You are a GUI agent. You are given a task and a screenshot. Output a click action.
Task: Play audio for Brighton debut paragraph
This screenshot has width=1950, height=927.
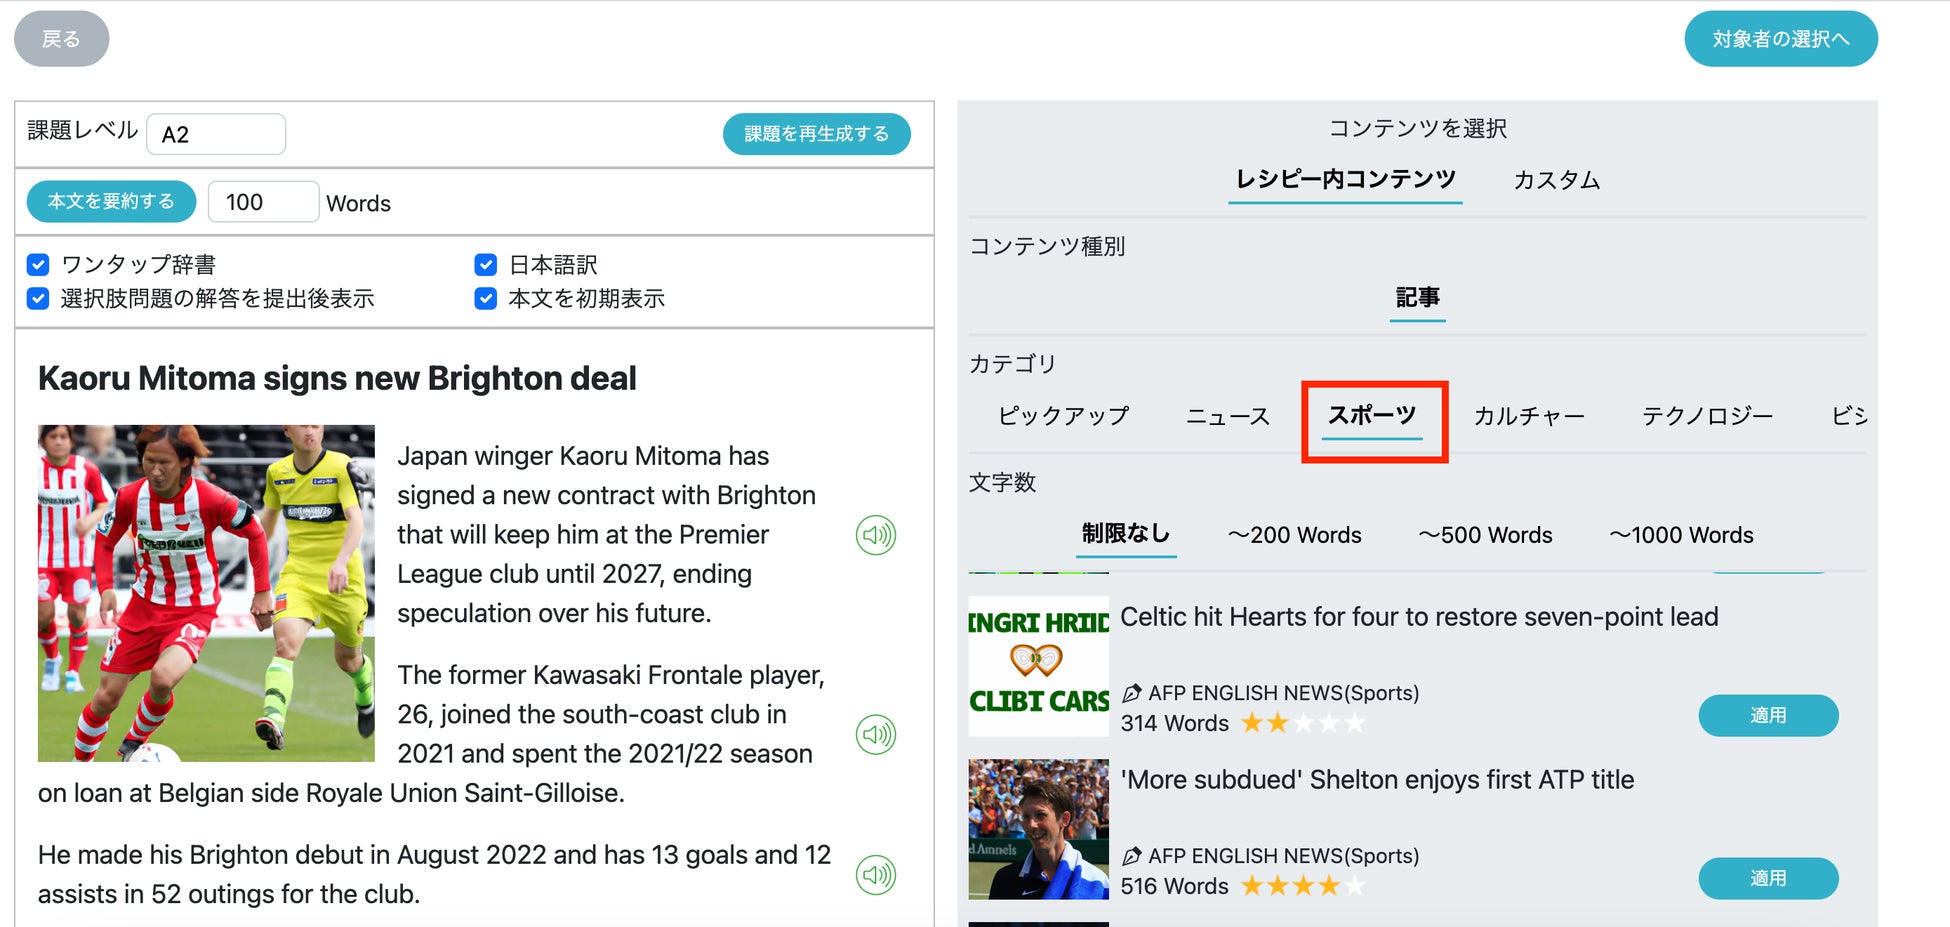(x=875, y=875)
